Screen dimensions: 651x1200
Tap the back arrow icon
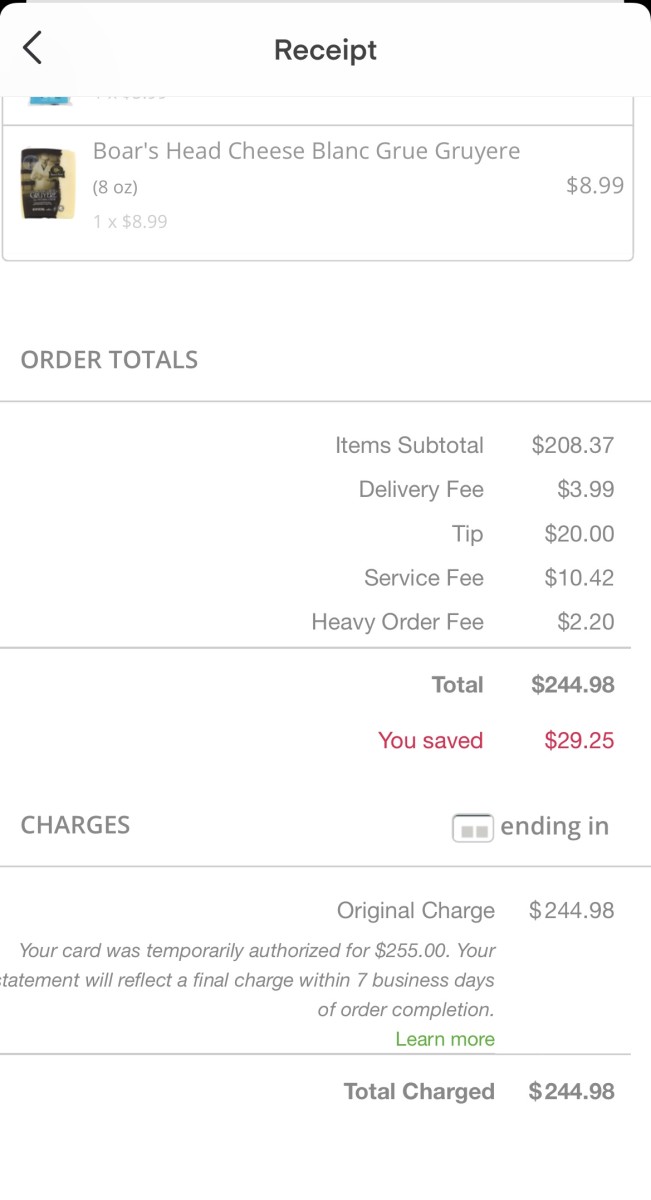(x=33, y=47)
